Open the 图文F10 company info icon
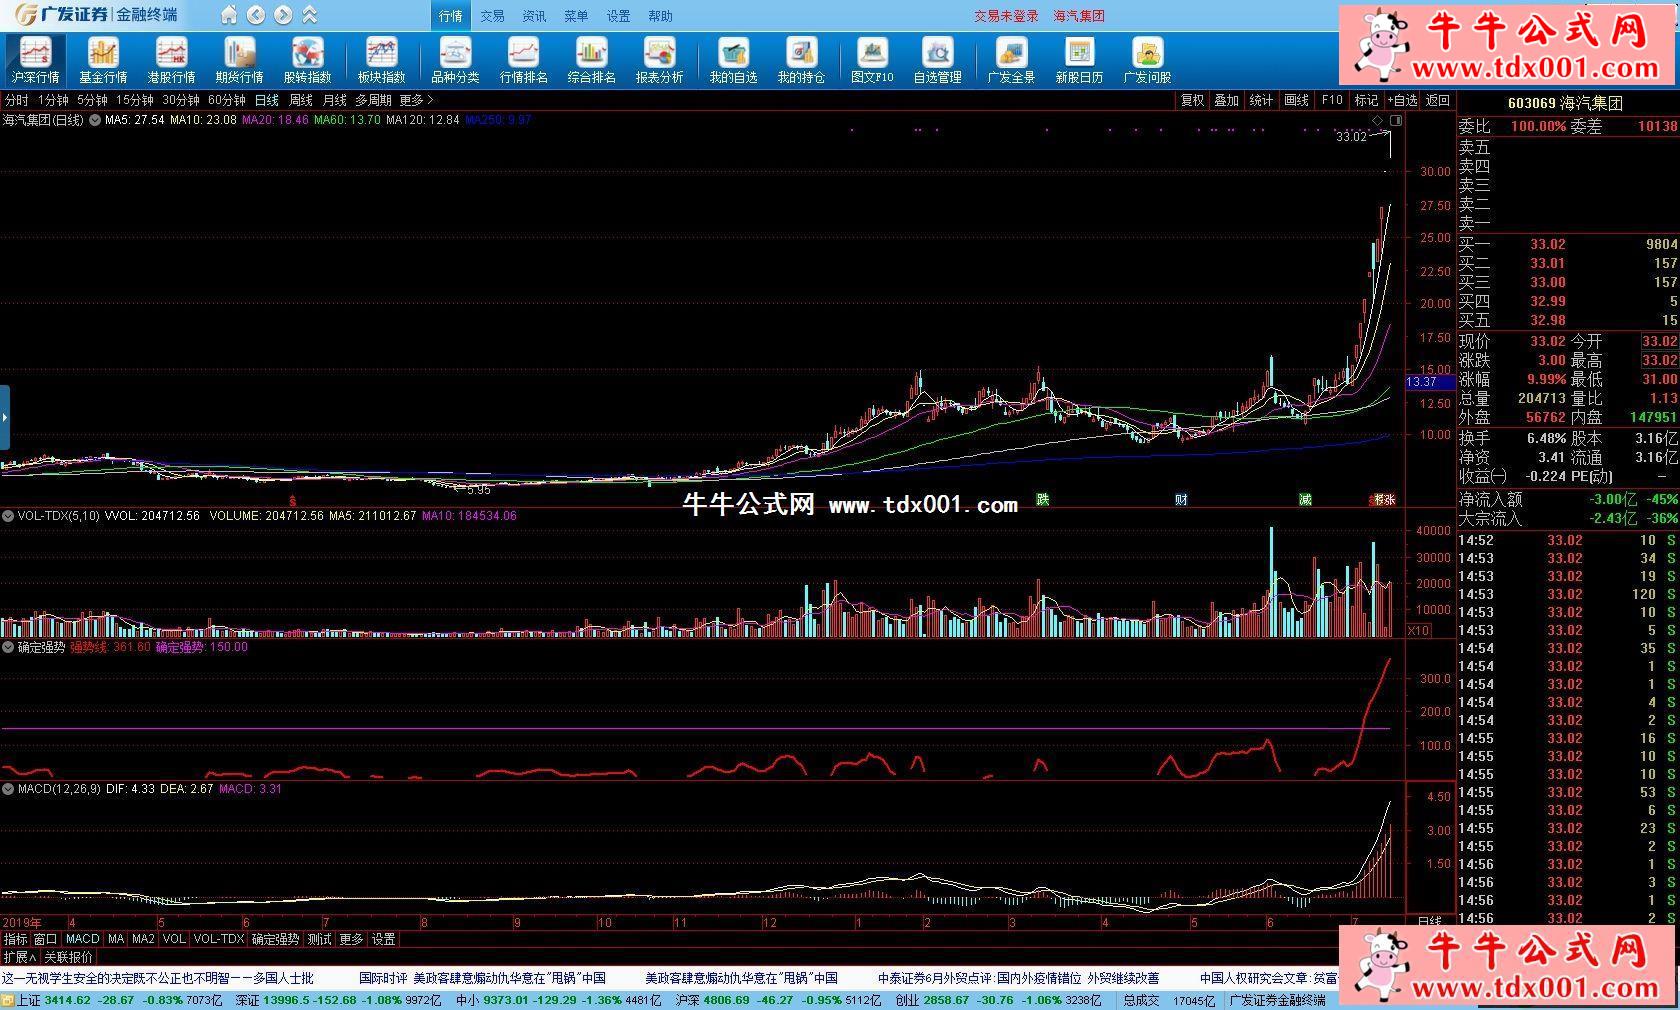Viewport: 1680px width, 1010px height. point(872,59)
